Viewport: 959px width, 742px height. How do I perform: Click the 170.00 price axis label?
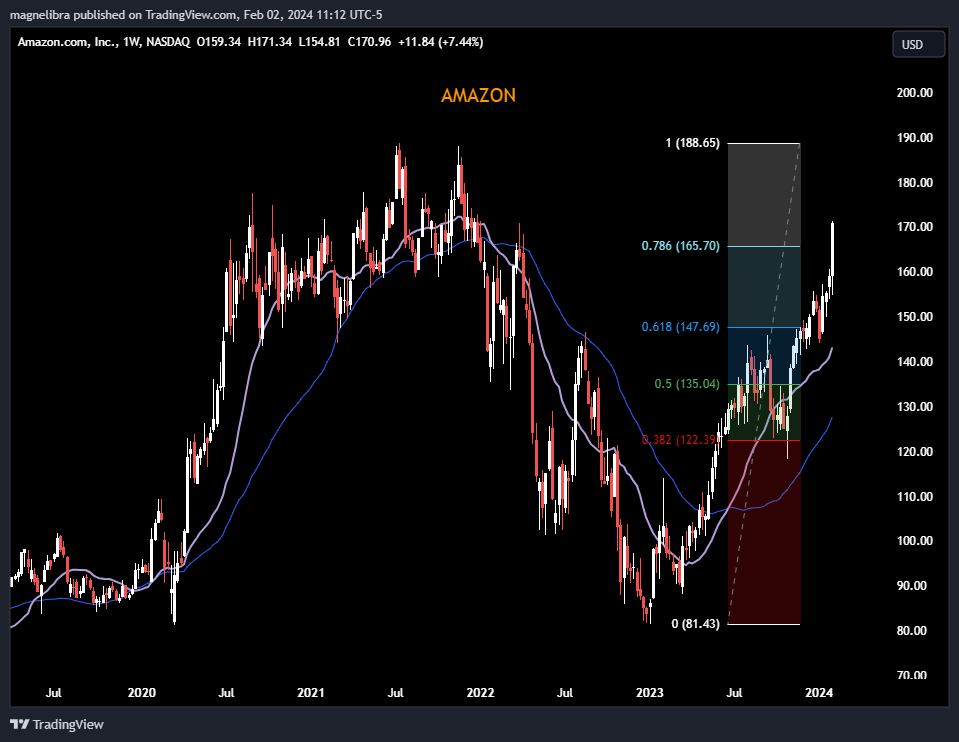pyautogui.click(x=914, y=227)
